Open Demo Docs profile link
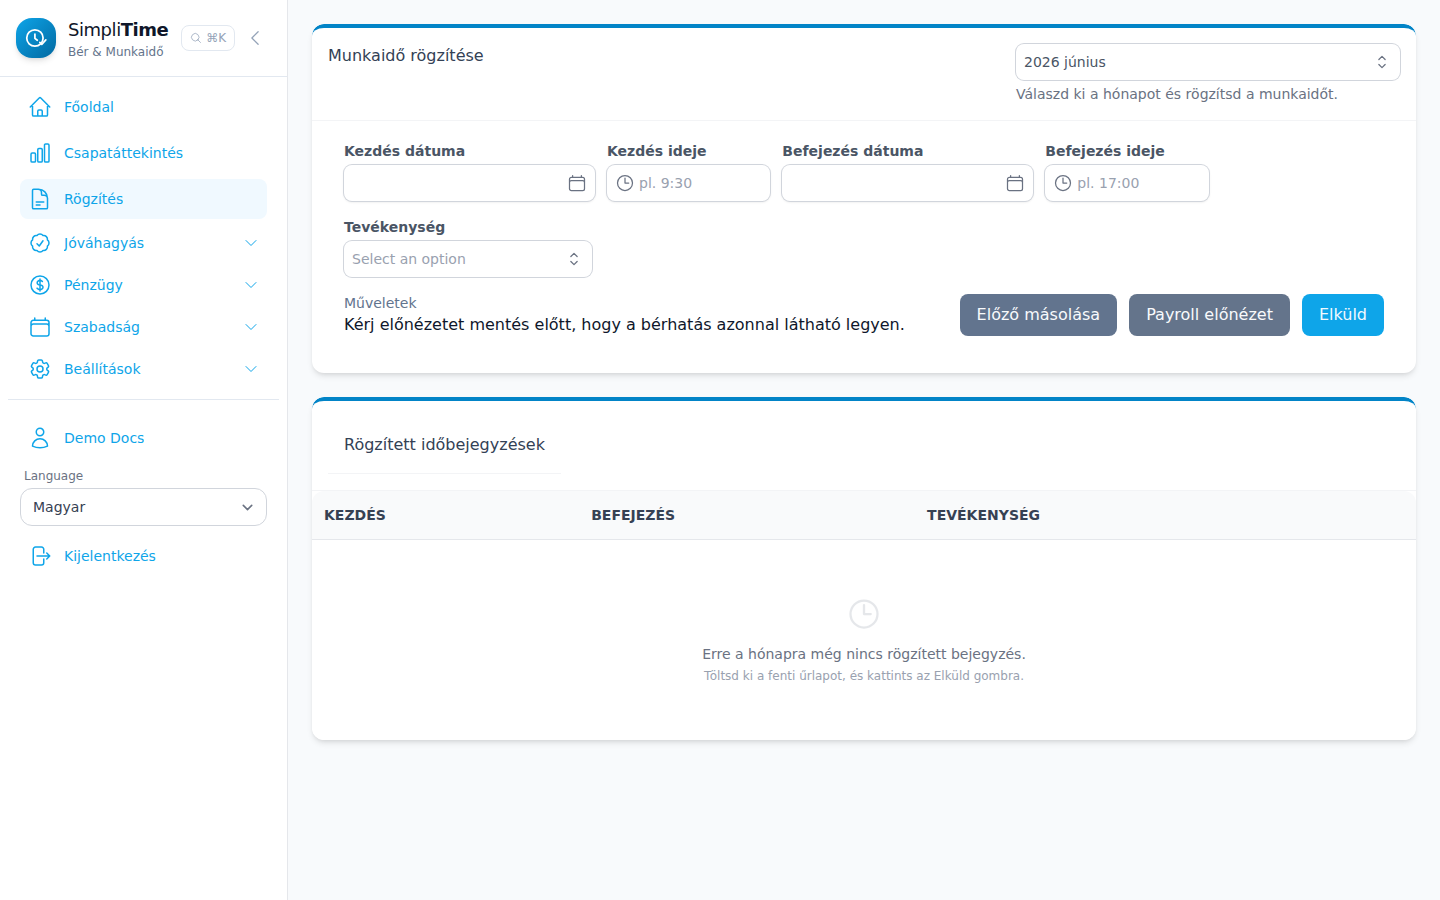 [x=143, y=438]
